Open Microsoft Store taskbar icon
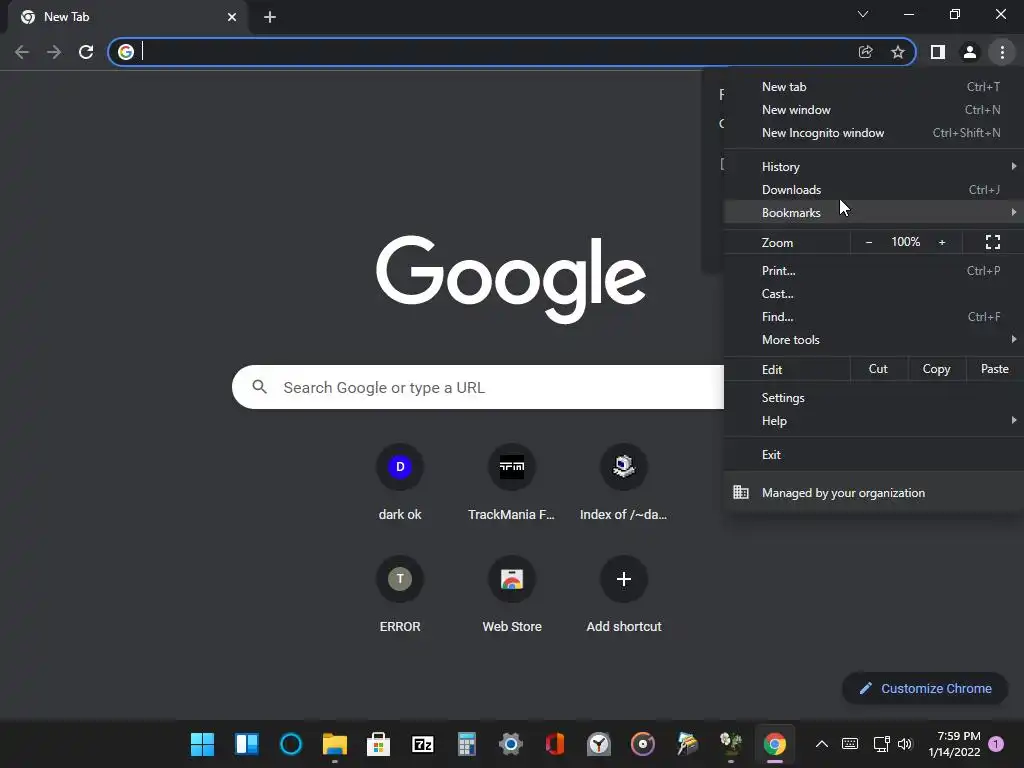 379,744
